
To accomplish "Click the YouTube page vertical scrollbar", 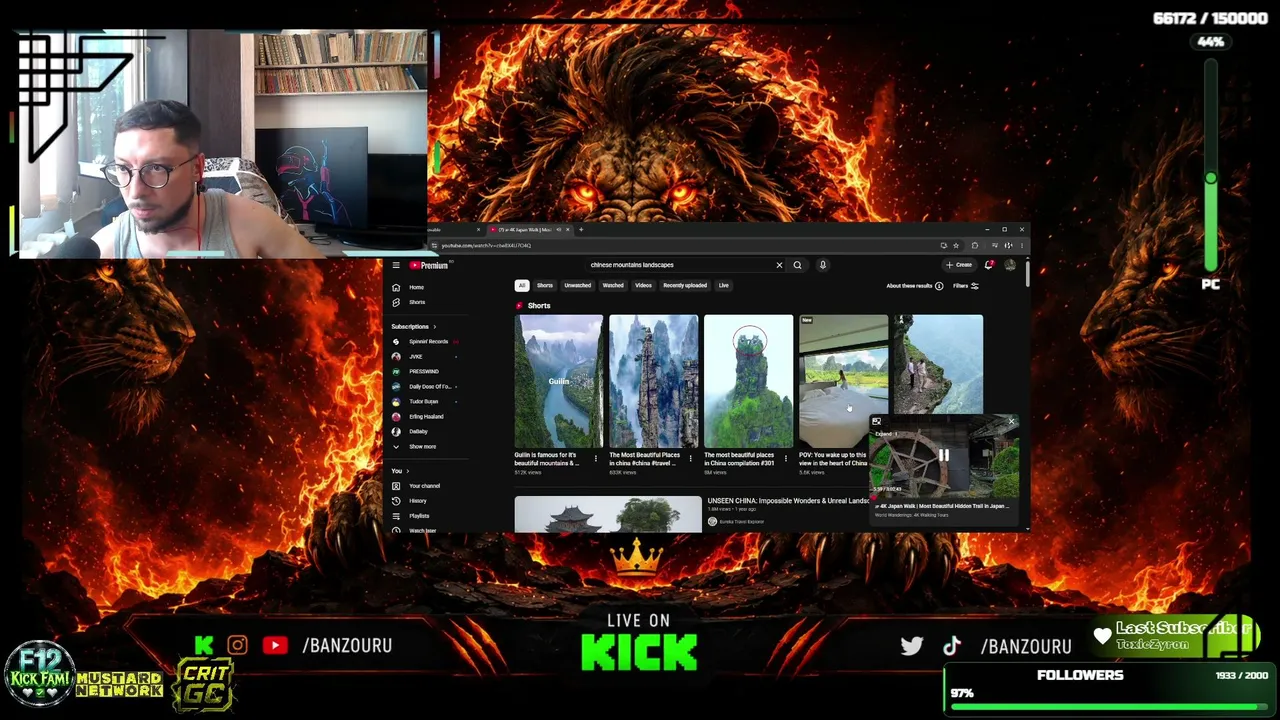I will click(x=1027, y=275).
